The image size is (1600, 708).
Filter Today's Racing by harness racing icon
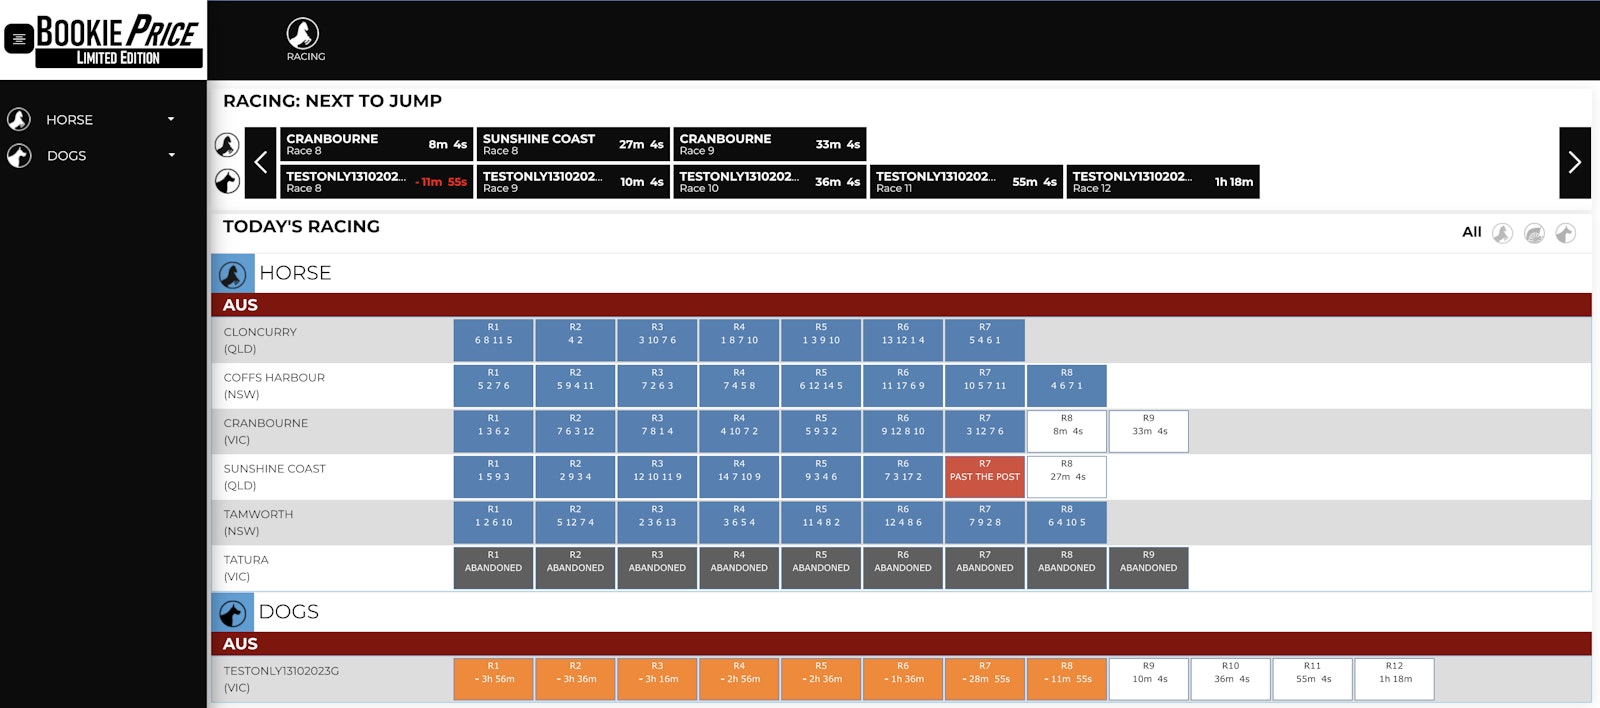pos(1534,233)
